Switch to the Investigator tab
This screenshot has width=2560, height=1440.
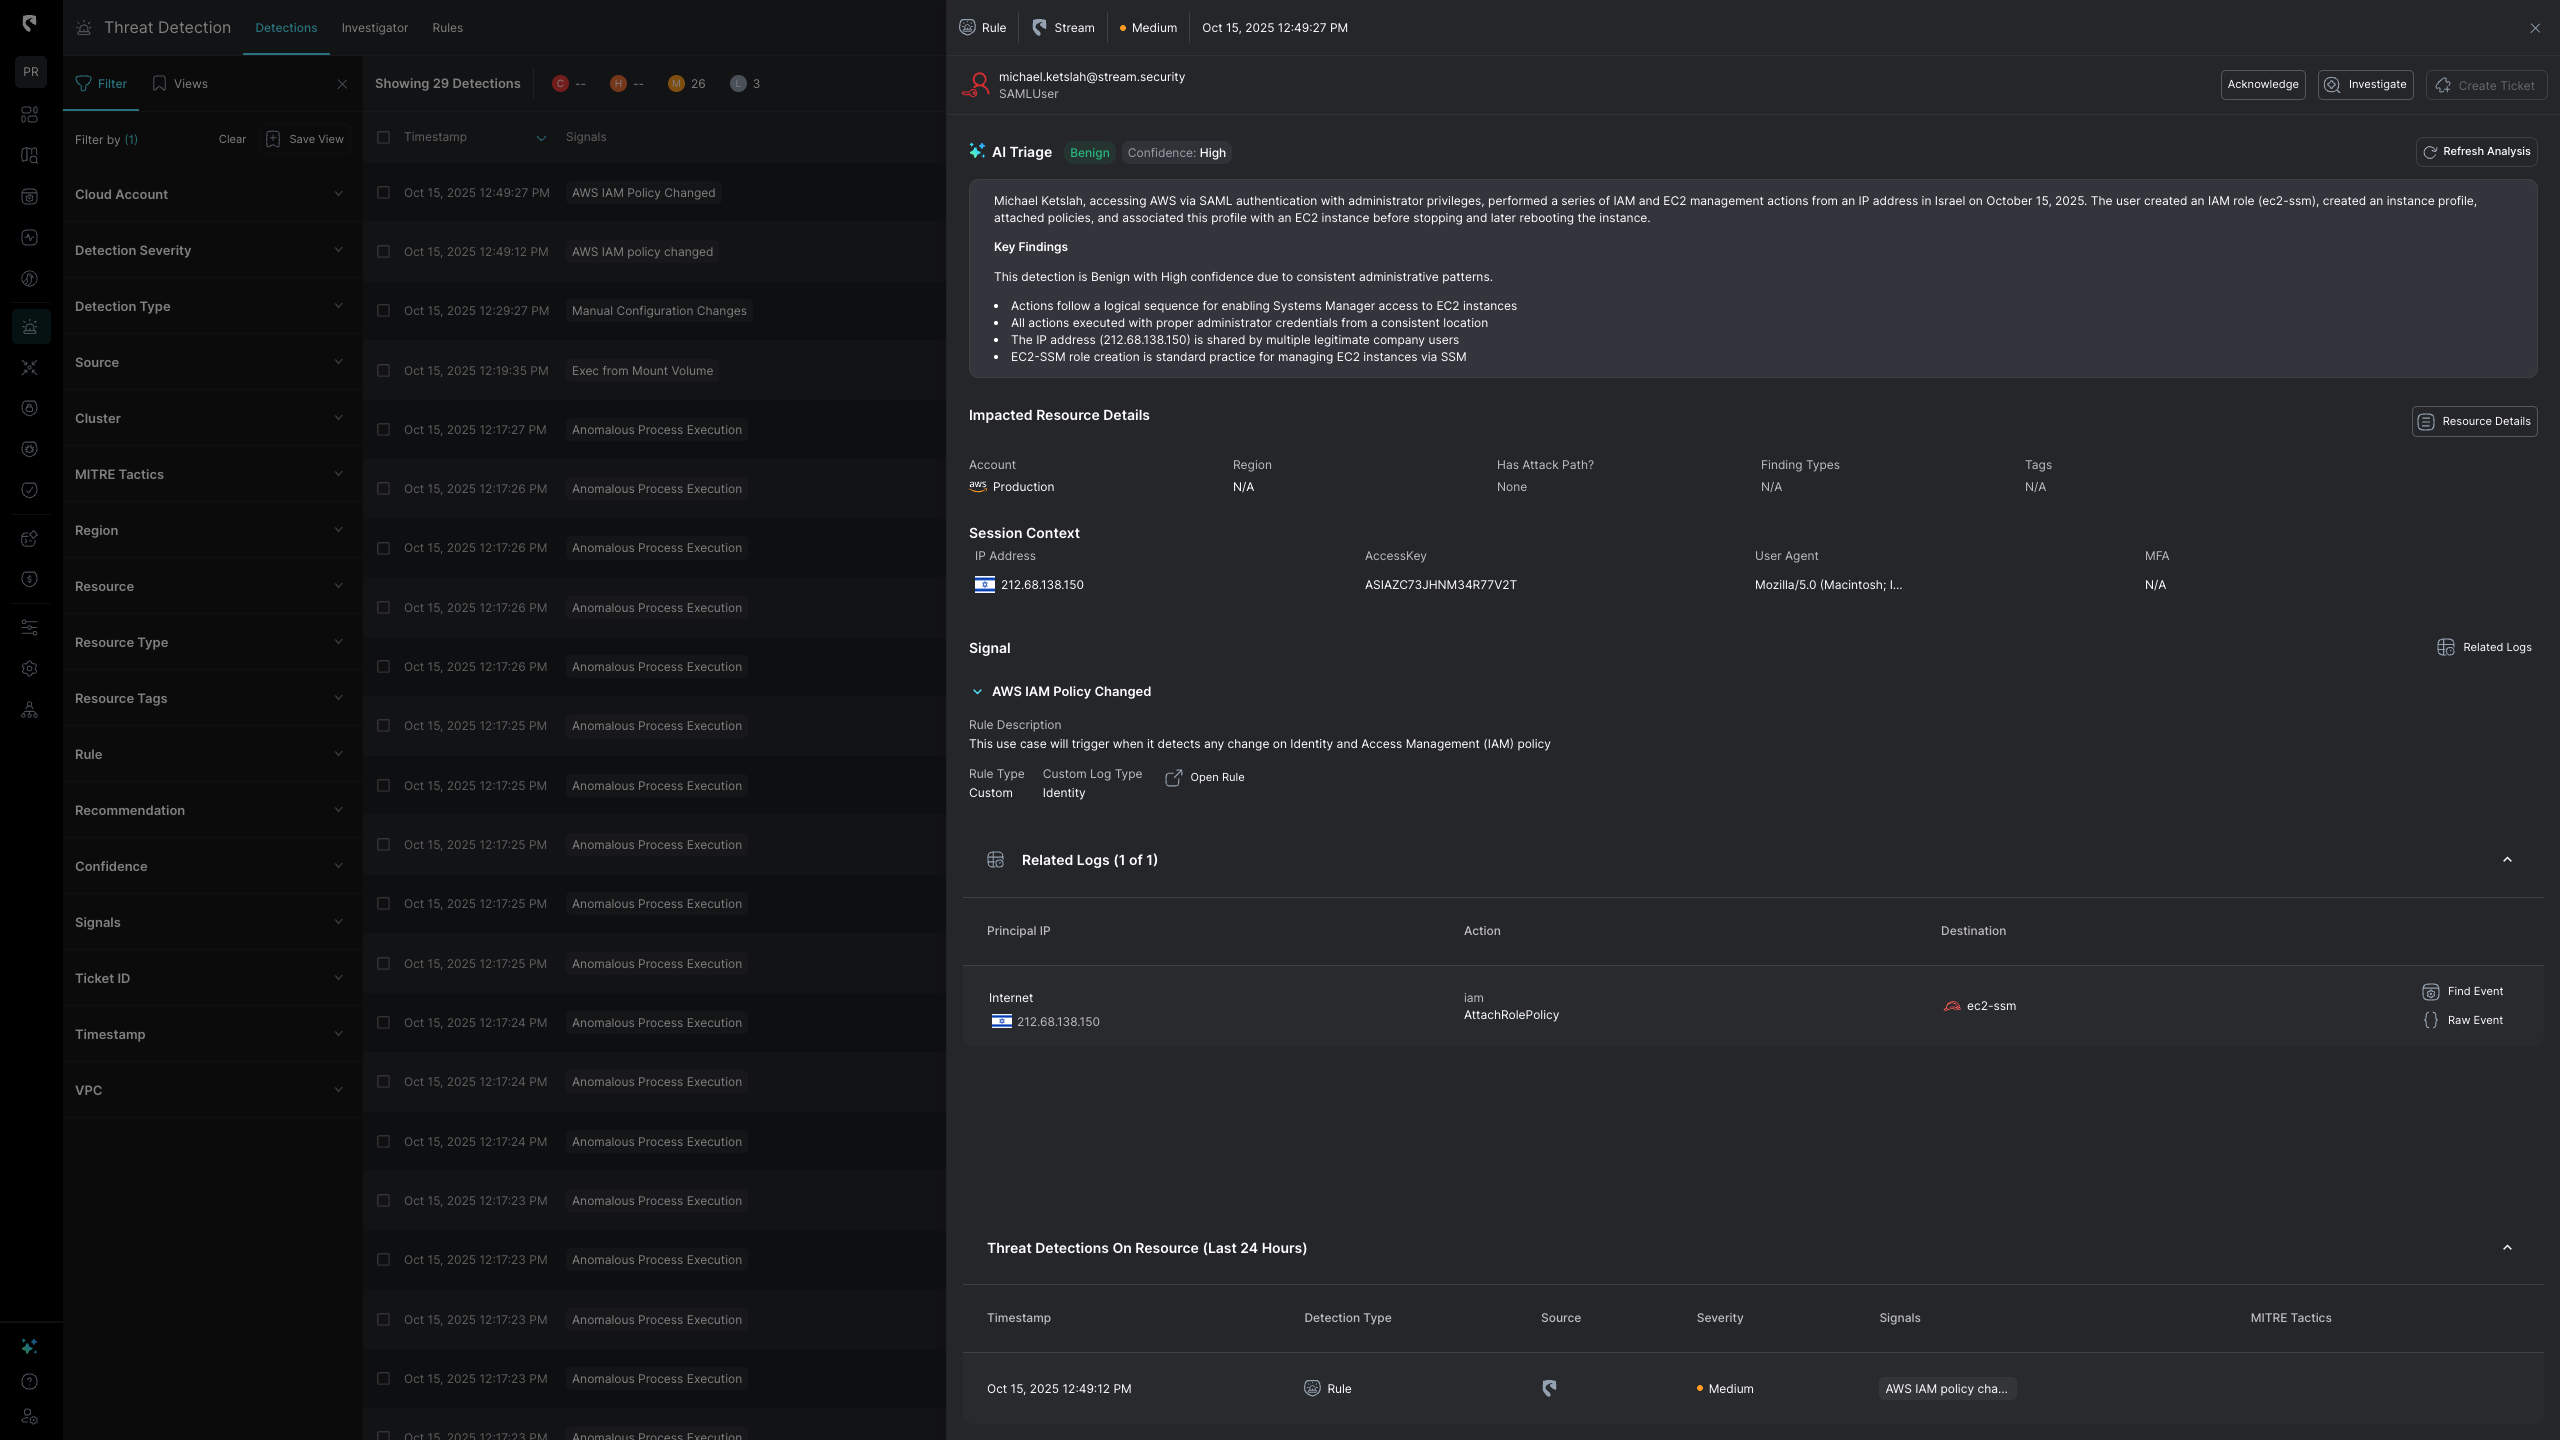click(374, 28)
